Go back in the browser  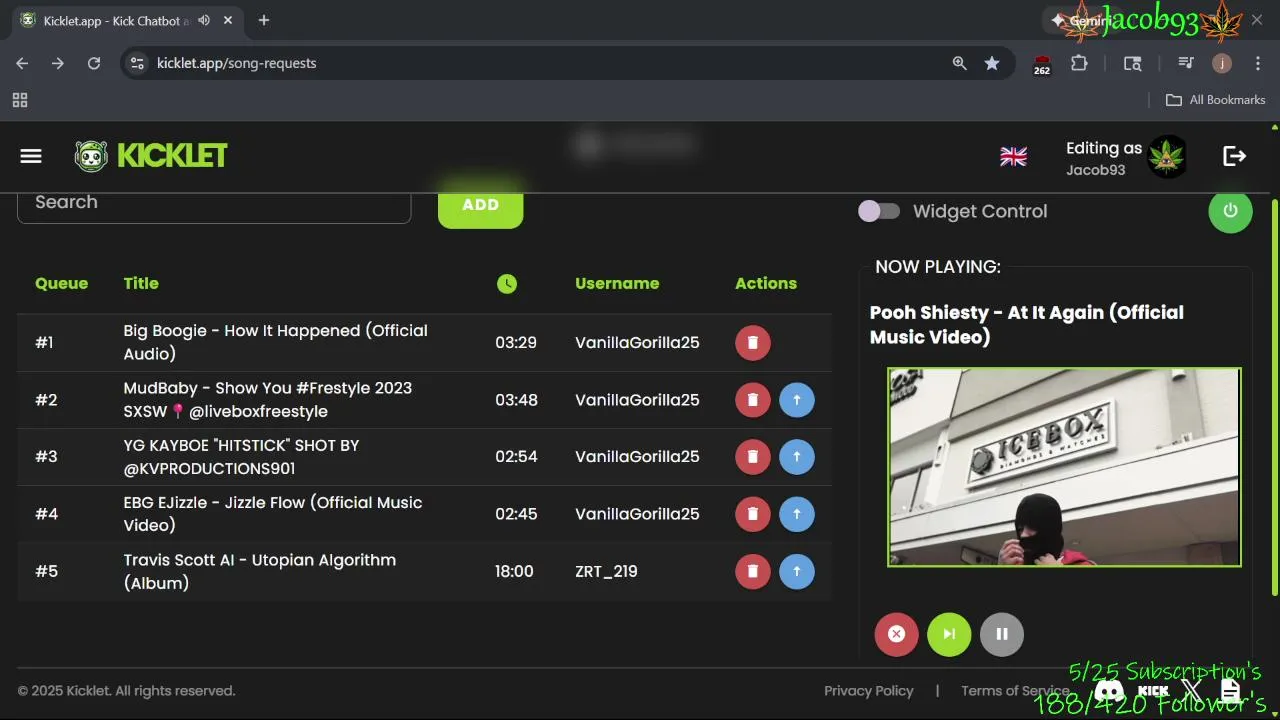click(x=22, y=63)
